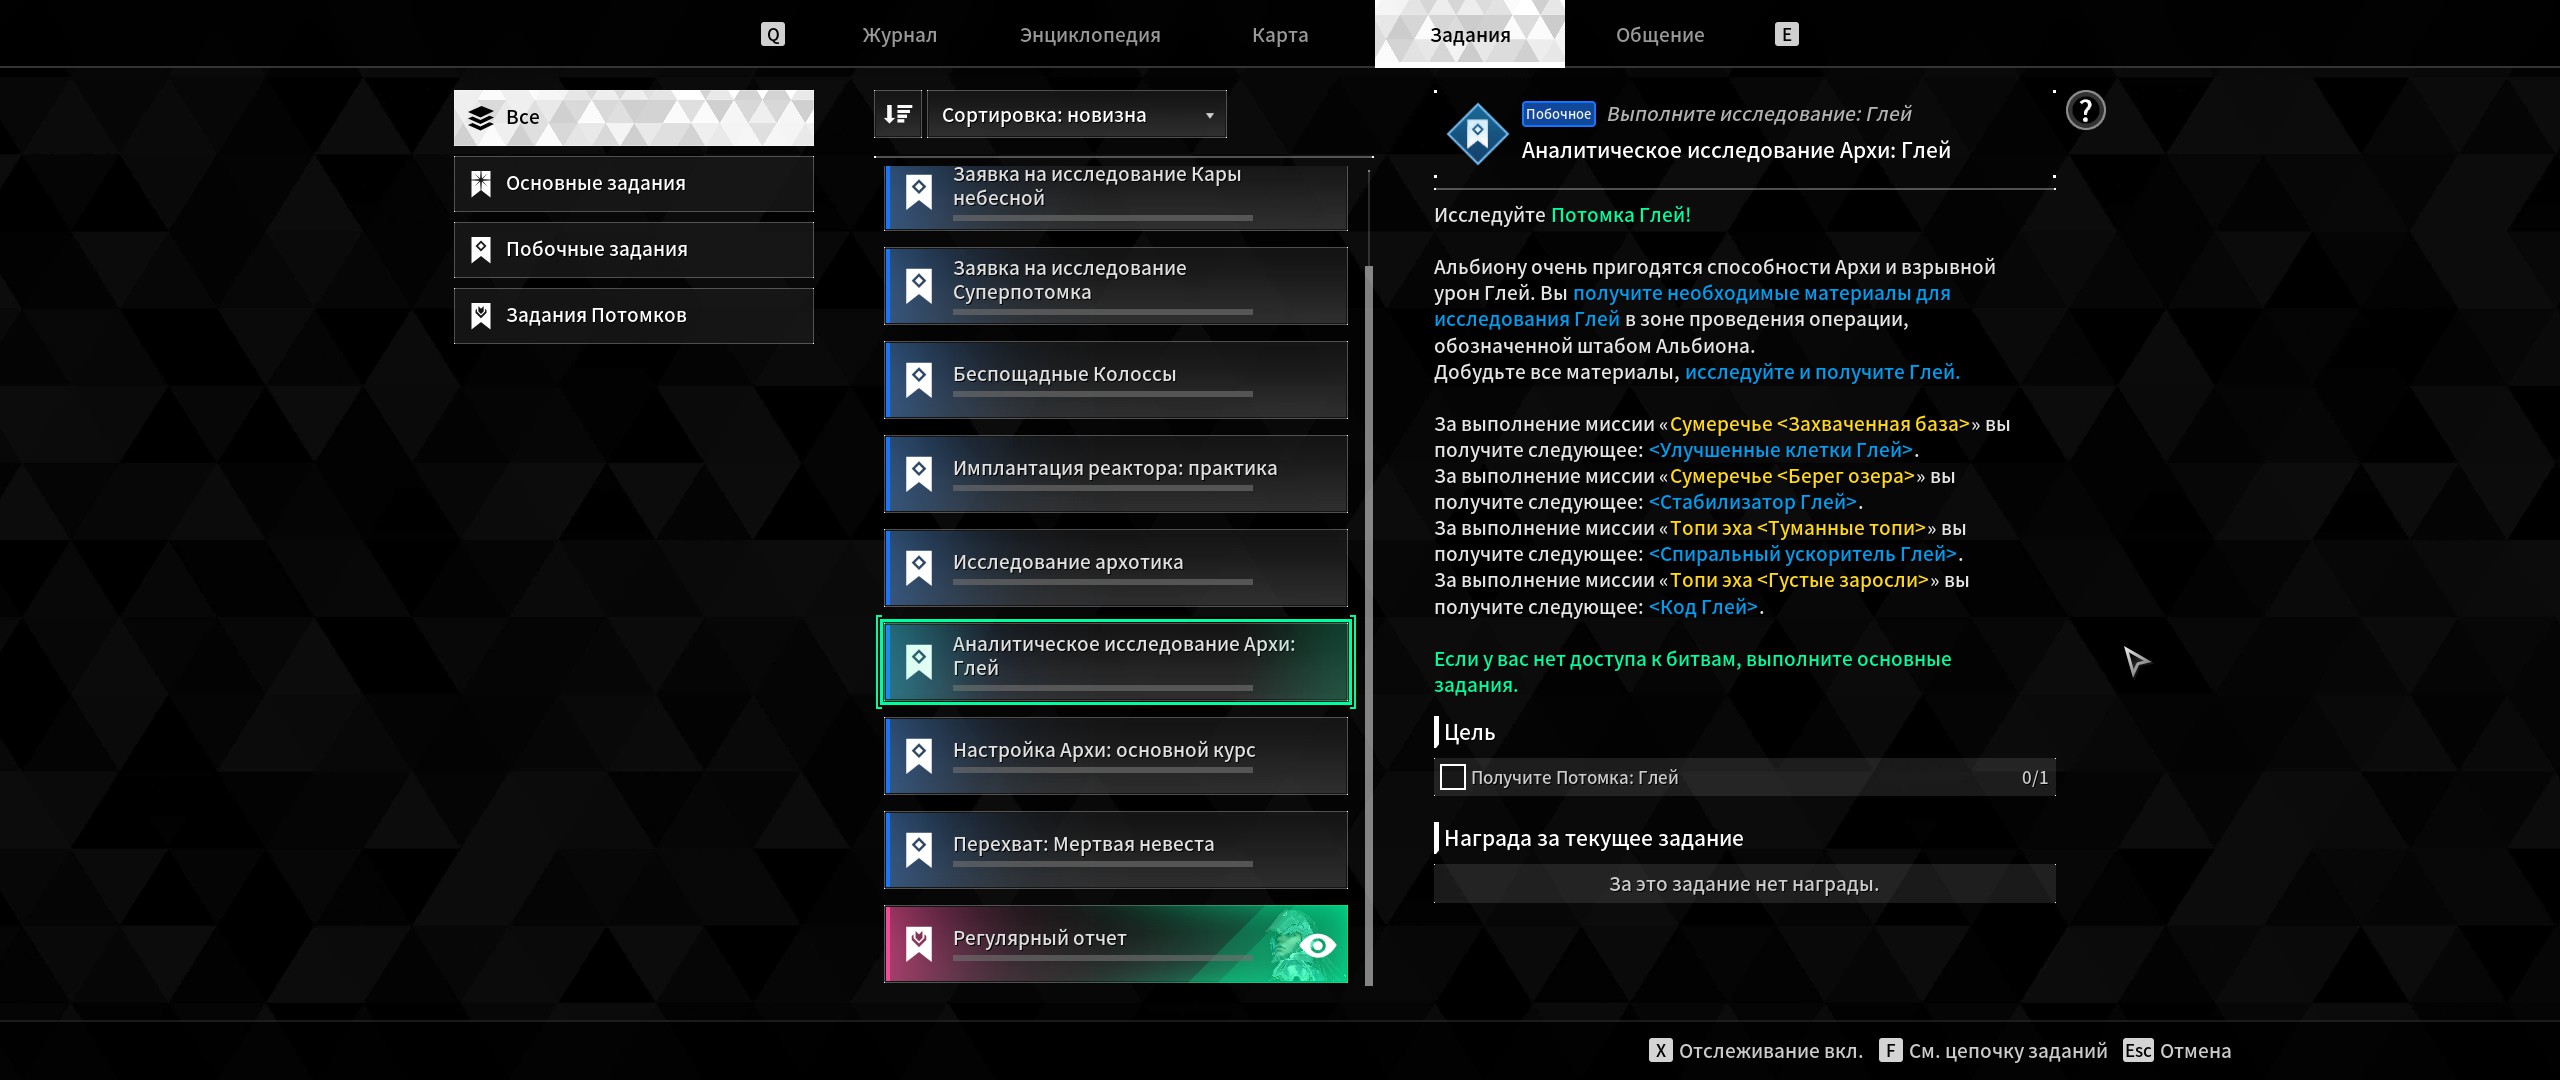The height and width of the screenshot is (1080, 2560).
Task: Click the <Спиральный ускоритель Глей> text
Action: tap(1803, 554)
